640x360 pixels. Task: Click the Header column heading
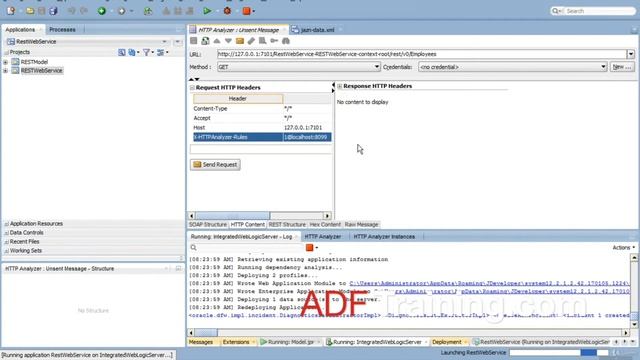click(x=238, y=99)
